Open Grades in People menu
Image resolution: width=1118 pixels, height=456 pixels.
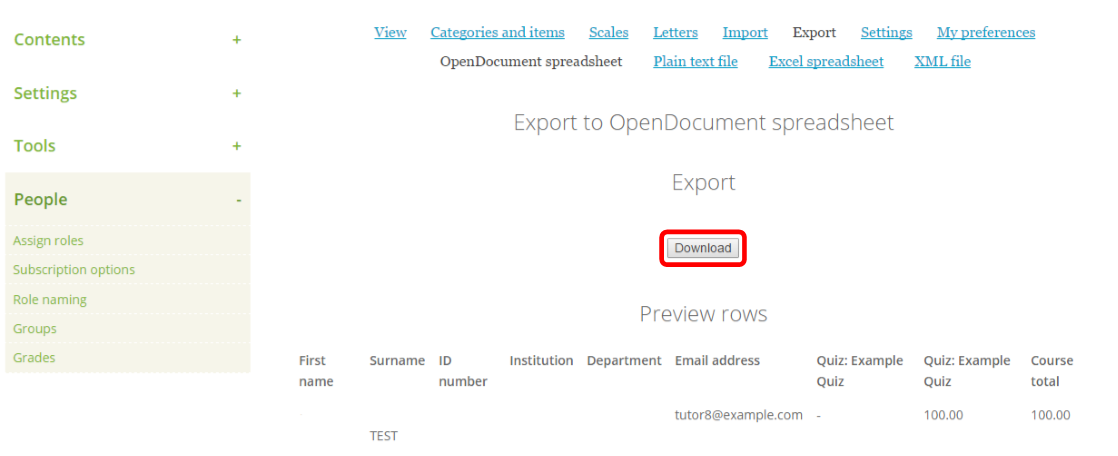tap(34, 358)
